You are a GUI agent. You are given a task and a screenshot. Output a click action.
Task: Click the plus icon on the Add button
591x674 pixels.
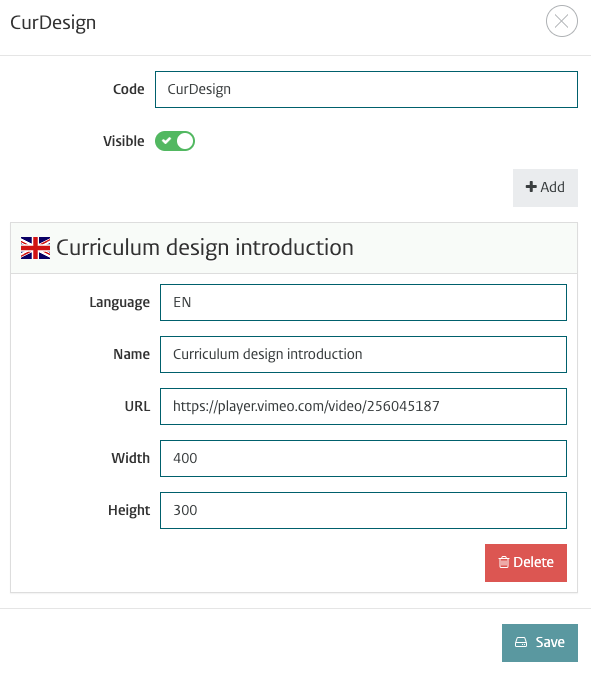(x=531, y=187)
